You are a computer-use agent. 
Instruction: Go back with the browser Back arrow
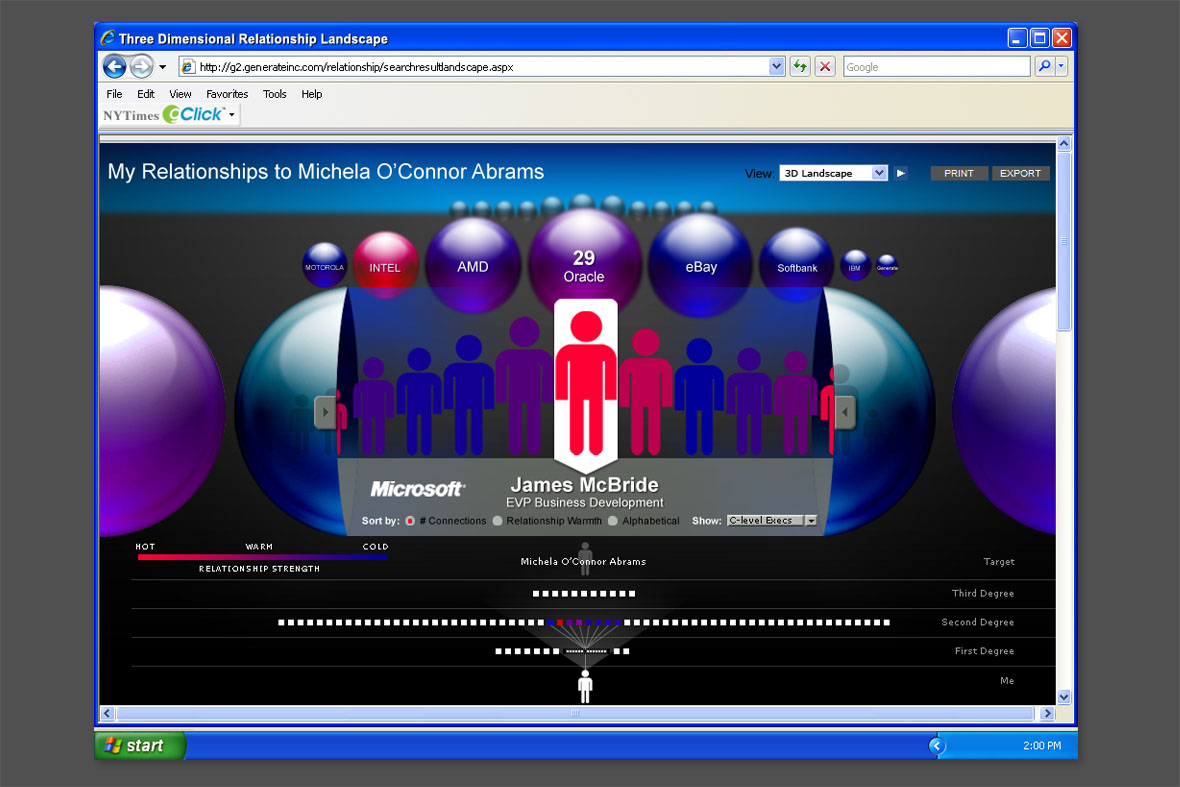pos(114,67)
